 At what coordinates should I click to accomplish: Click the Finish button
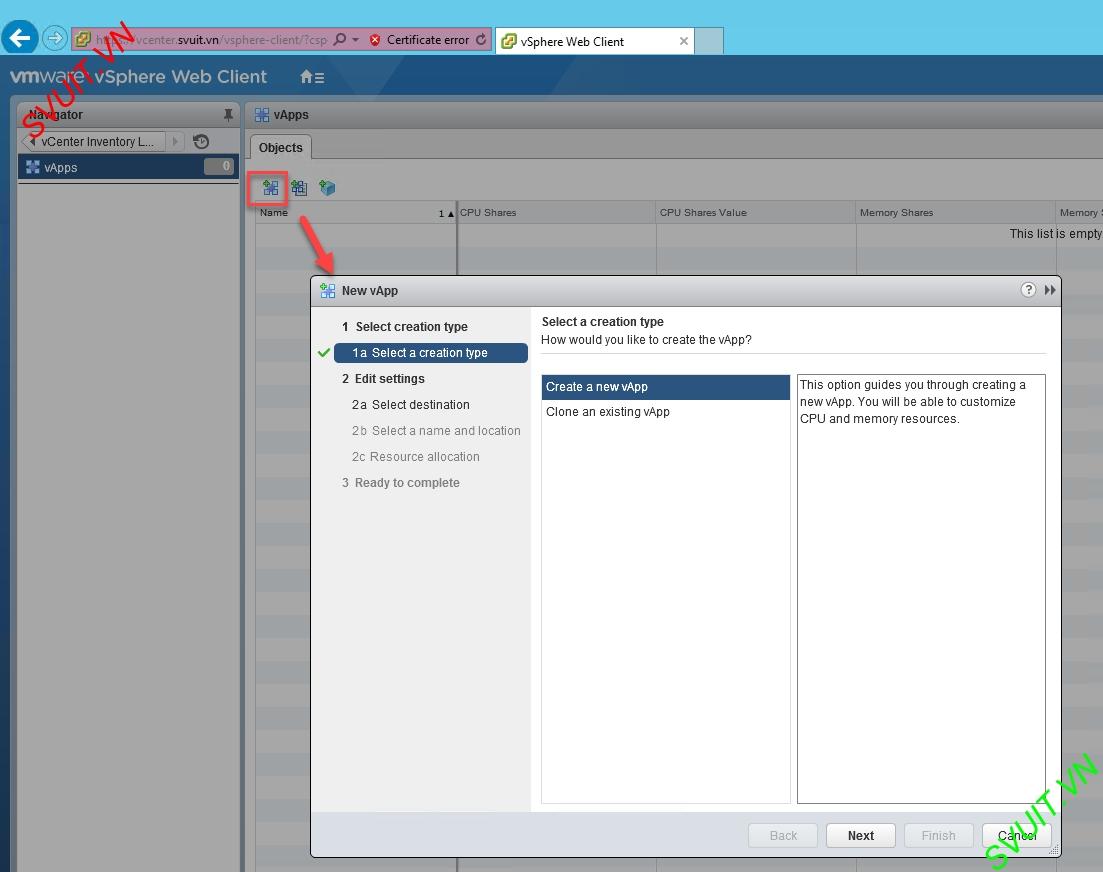(938, 835)
